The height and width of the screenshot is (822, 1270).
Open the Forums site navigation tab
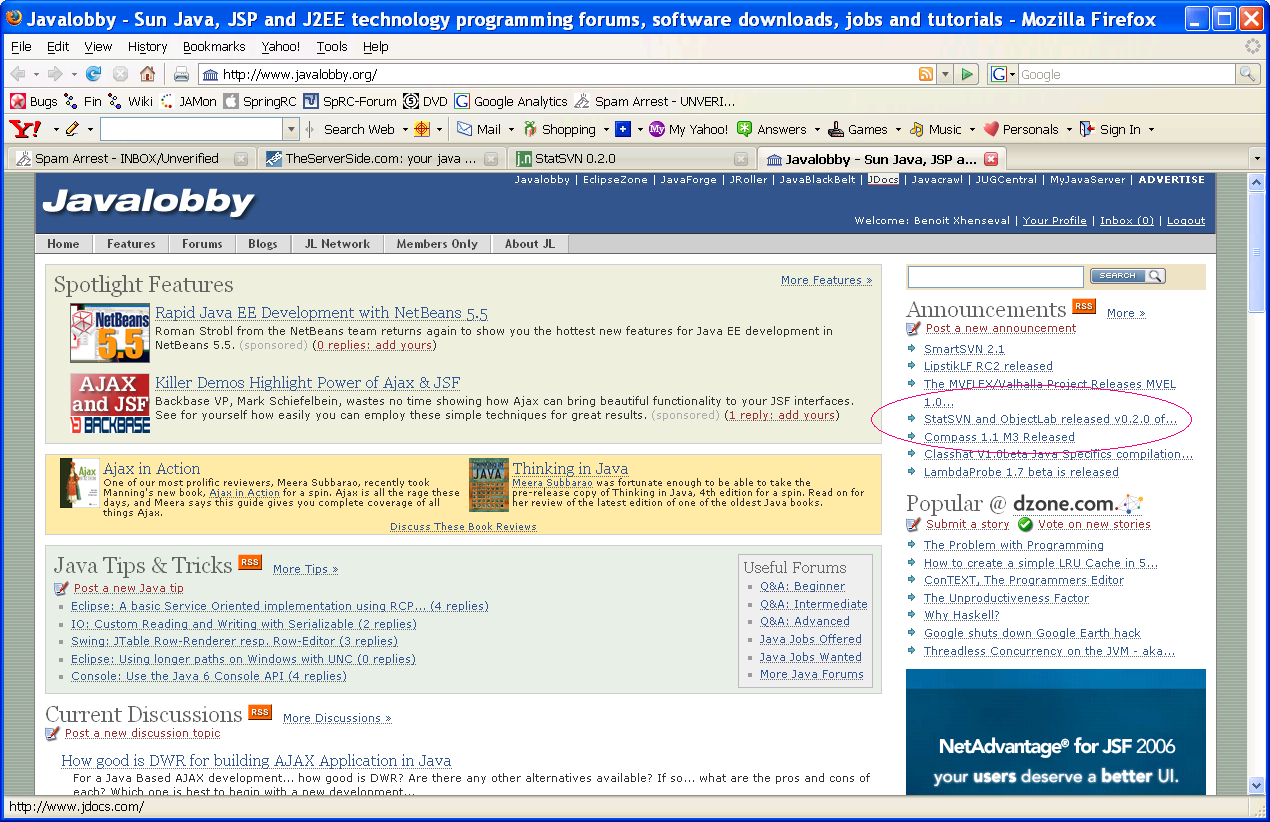[202, 244]
